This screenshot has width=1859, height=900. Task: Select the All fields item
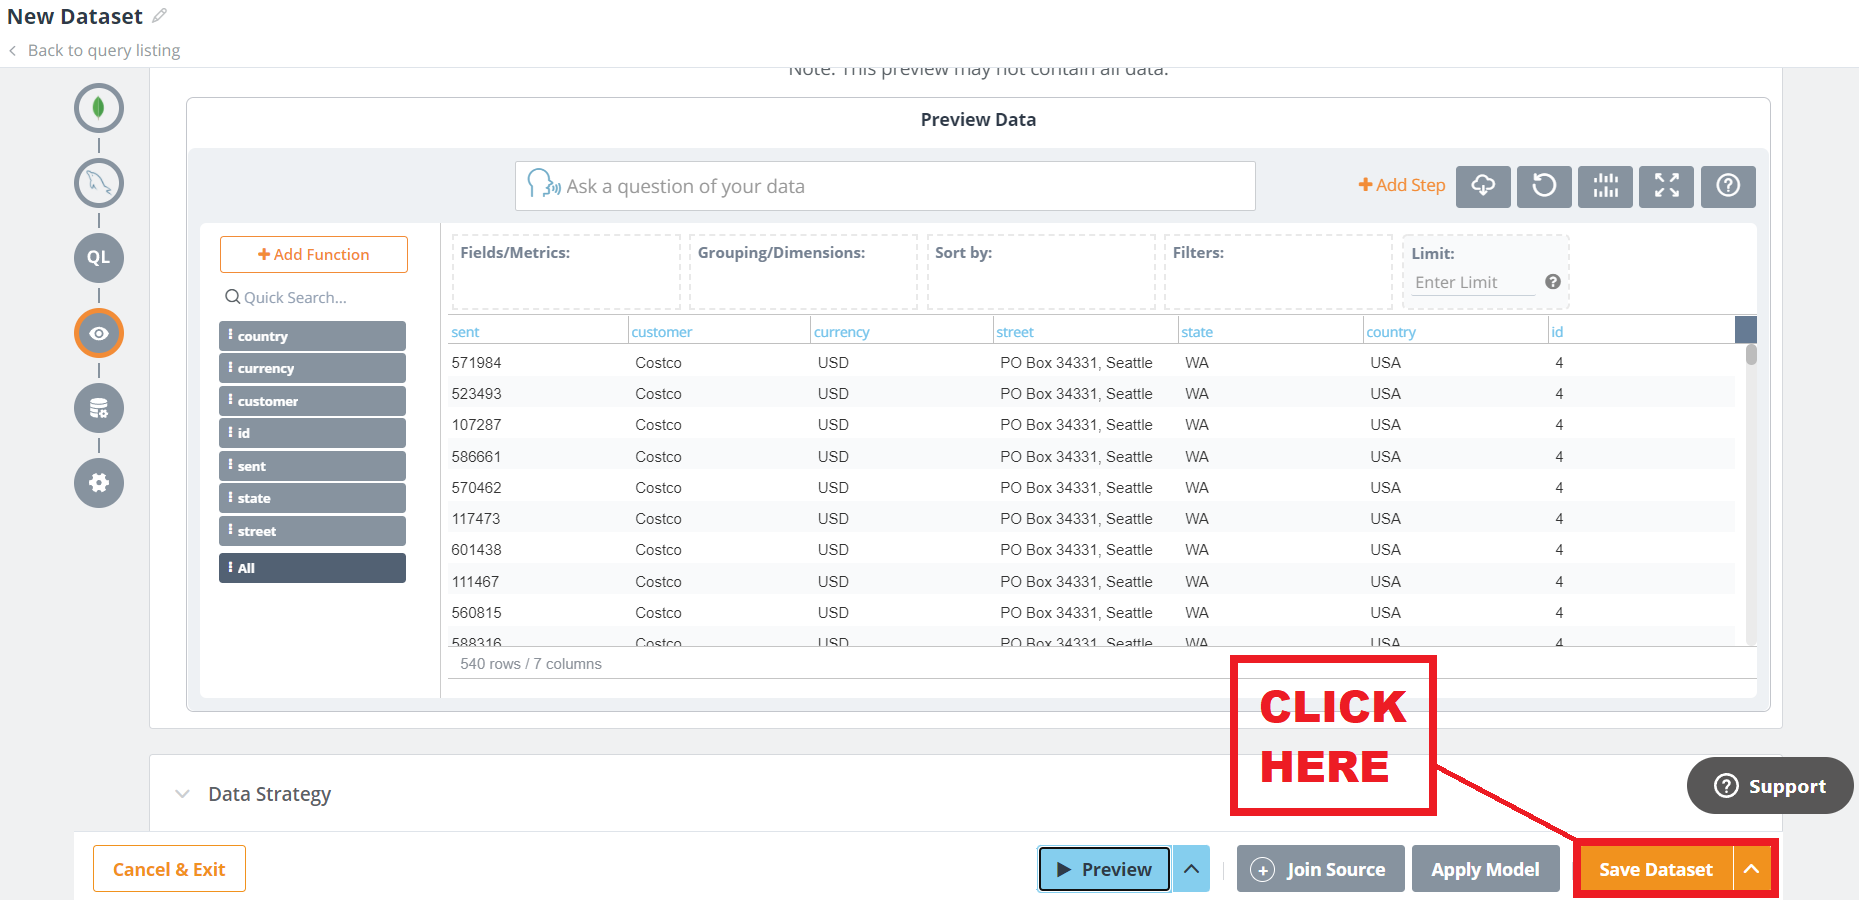tap(312, 568)
